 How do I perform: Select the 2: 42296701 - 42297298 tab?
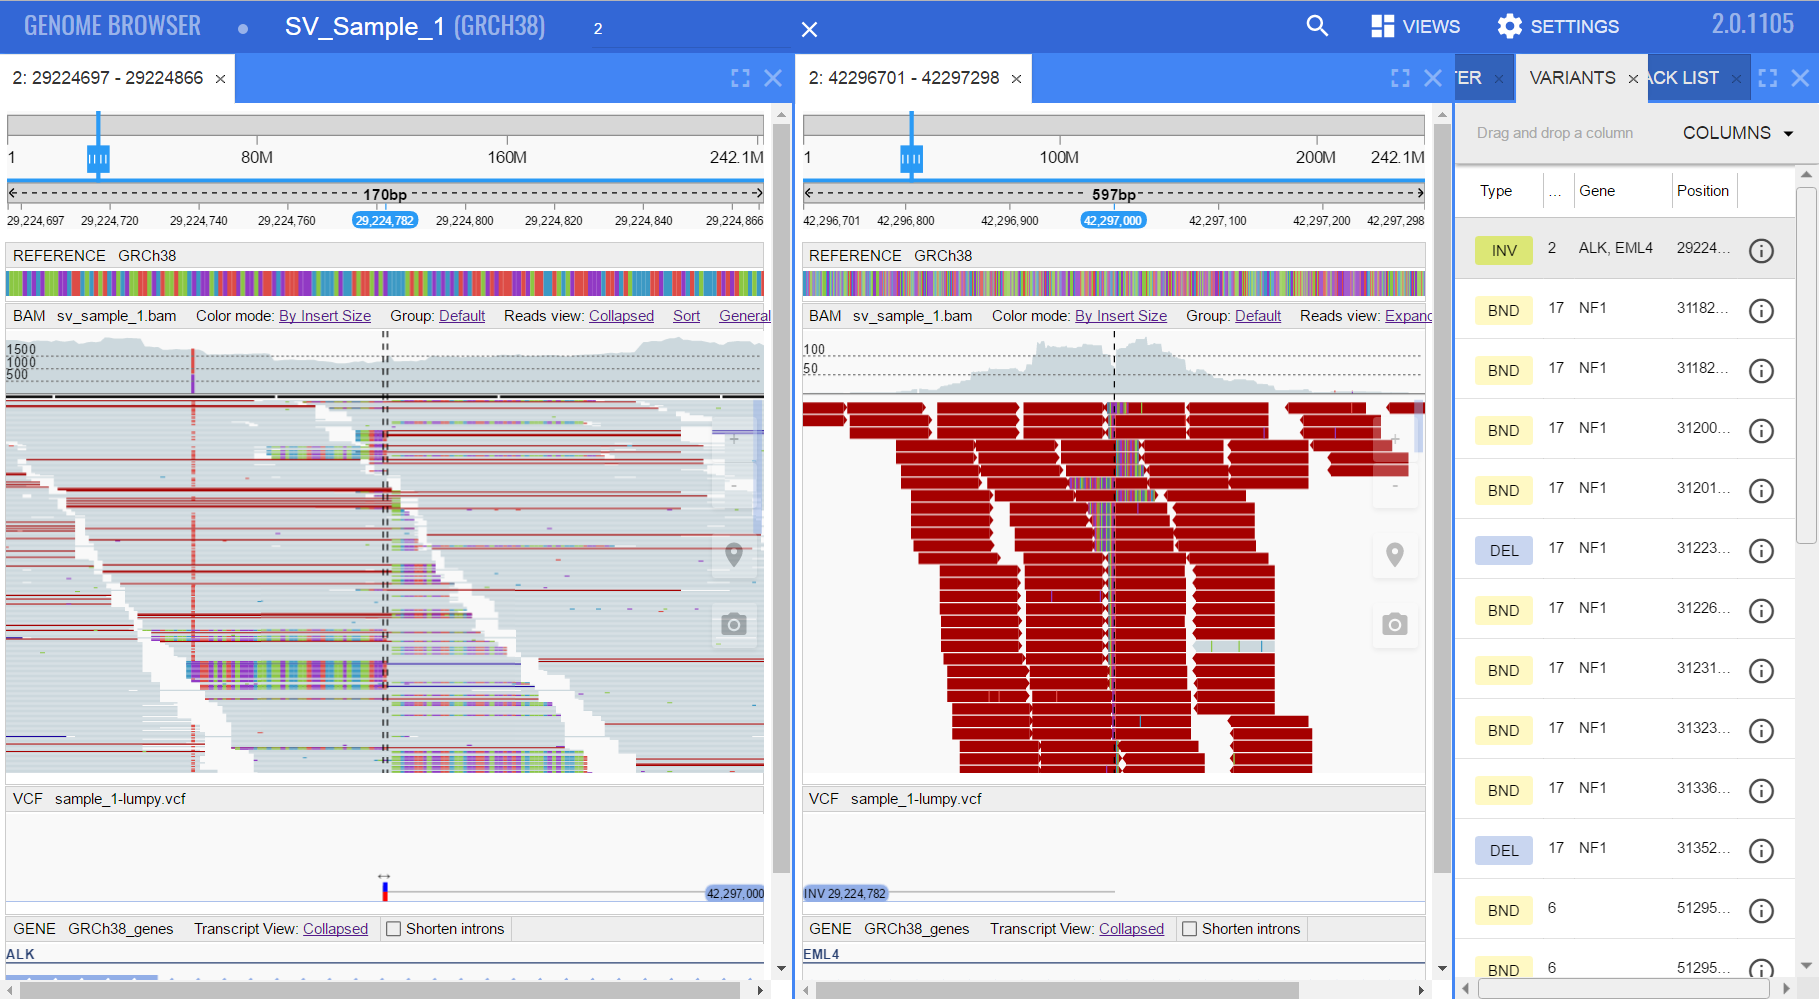coord(903,78)
